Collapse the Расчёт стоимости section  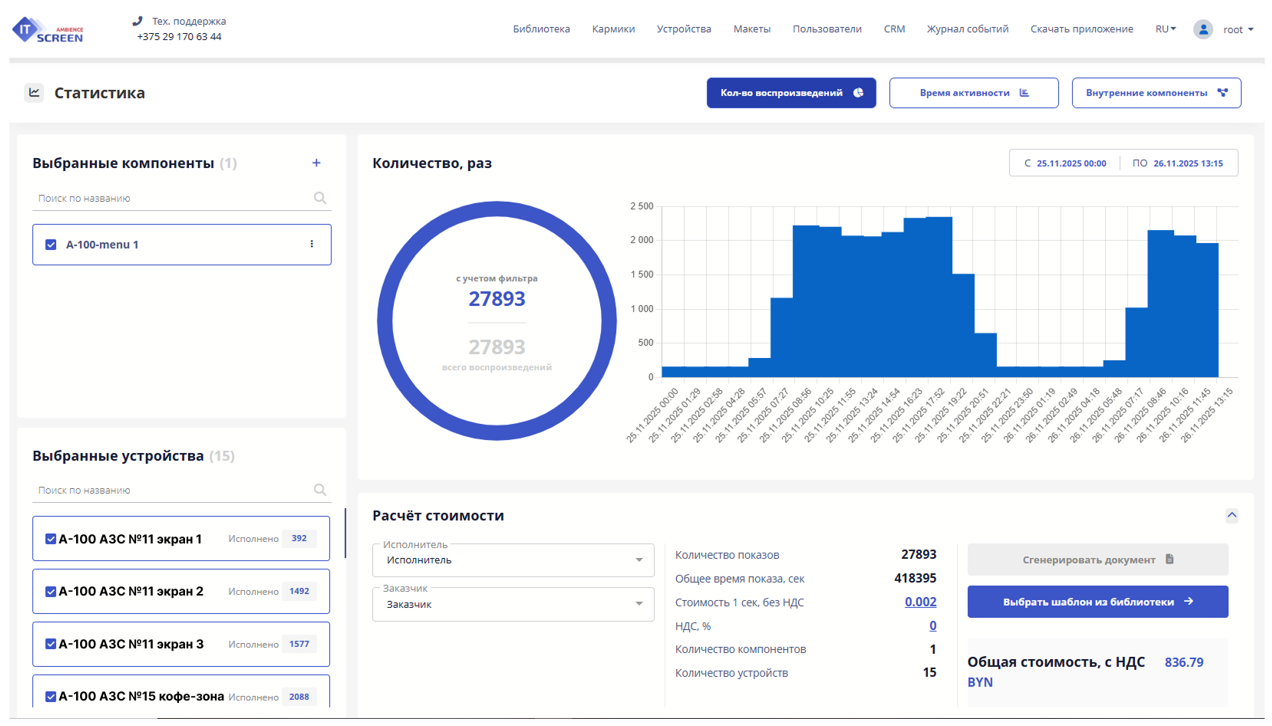(x=1231, y=515)
